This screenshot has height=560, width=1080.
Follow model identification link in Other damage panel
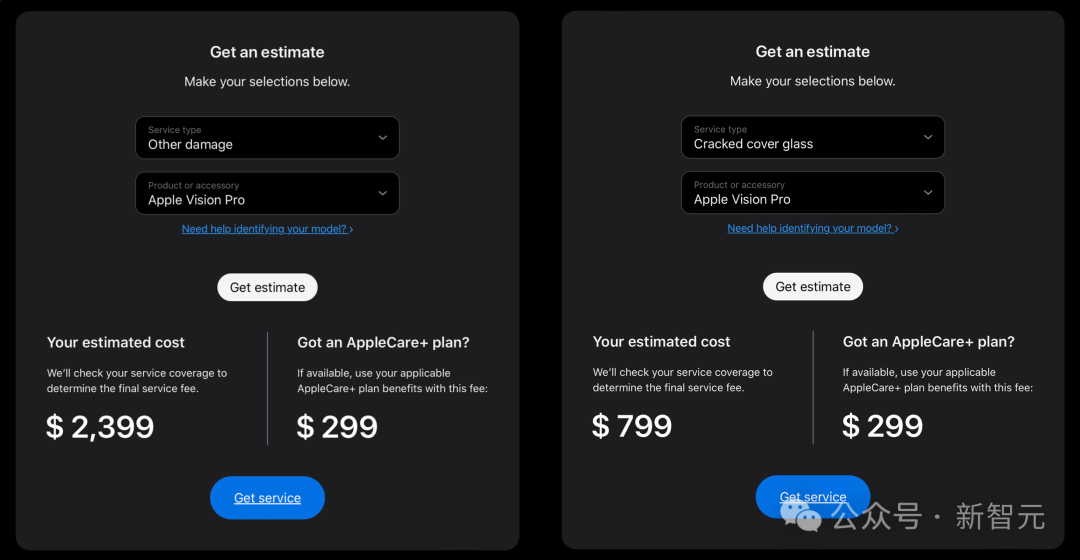coord(267,229)
